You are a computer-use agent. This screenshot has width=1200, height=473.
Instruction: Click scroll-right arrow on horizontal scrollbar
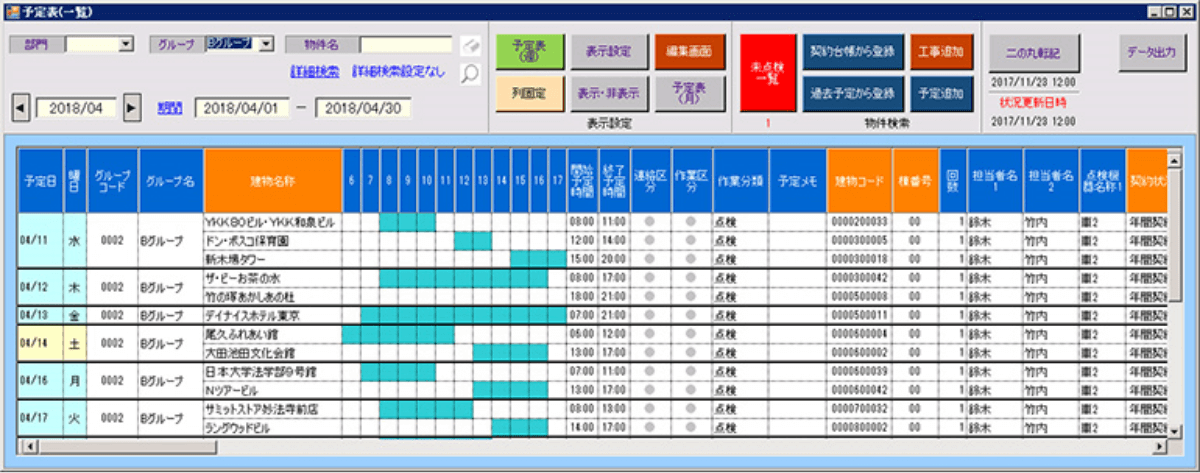1160,446
